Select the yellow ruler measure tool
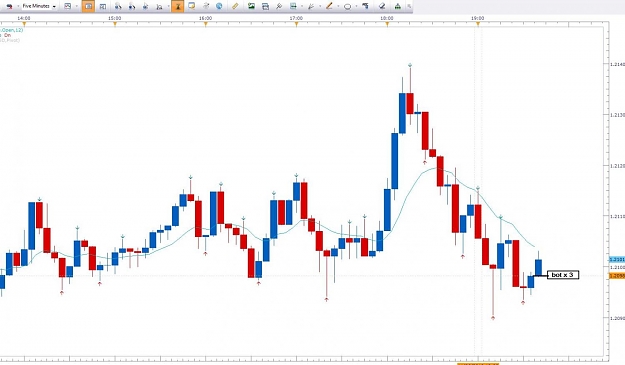Viewport: 625px width, 365px height. point(235,6)
